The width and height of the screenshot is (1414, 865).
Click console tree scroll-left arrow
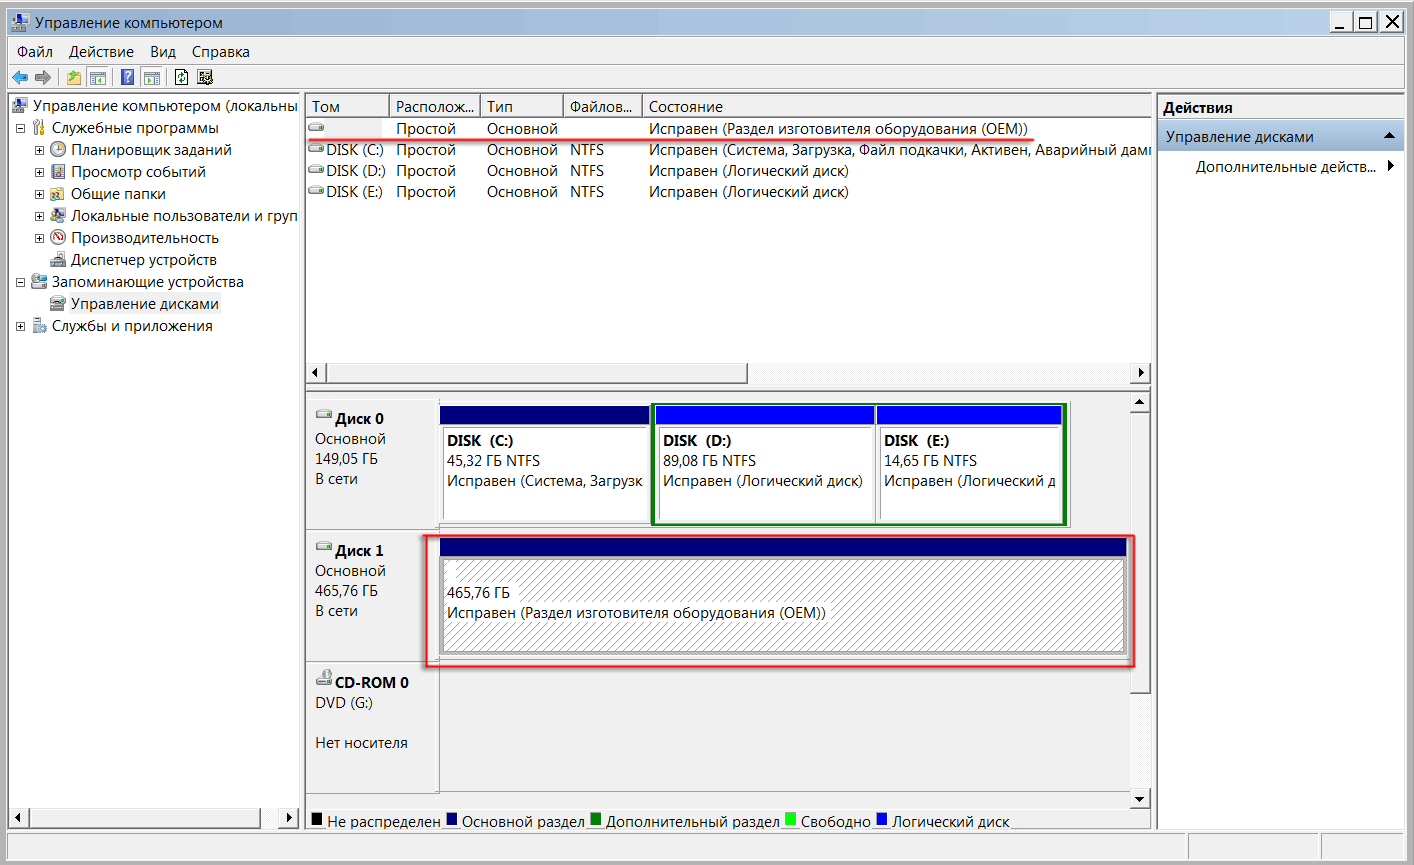pyautogui.click(x=18, y=818)
